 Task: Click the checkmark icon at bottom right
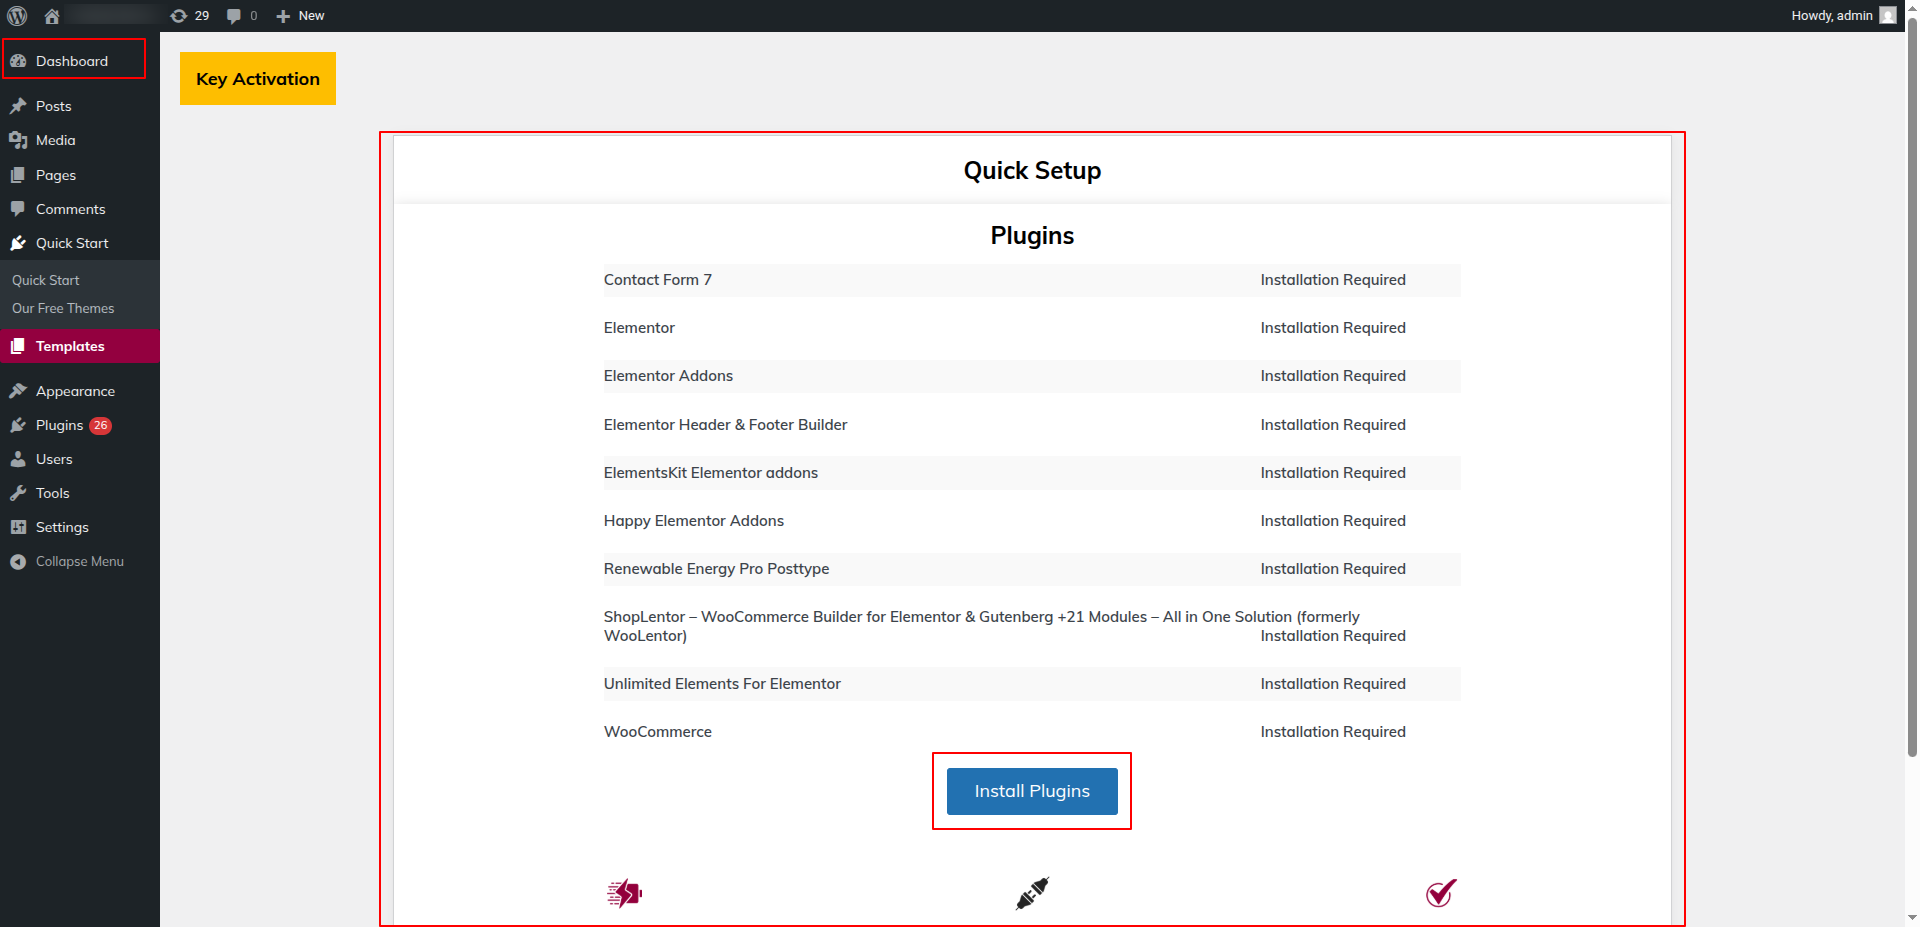(x=1440, y=893)
